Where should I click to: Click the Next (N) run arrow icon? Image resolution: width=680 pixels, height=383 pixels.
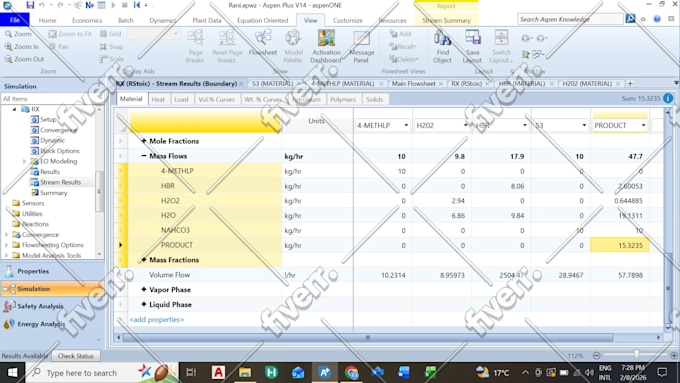click(x=89, y=5)
